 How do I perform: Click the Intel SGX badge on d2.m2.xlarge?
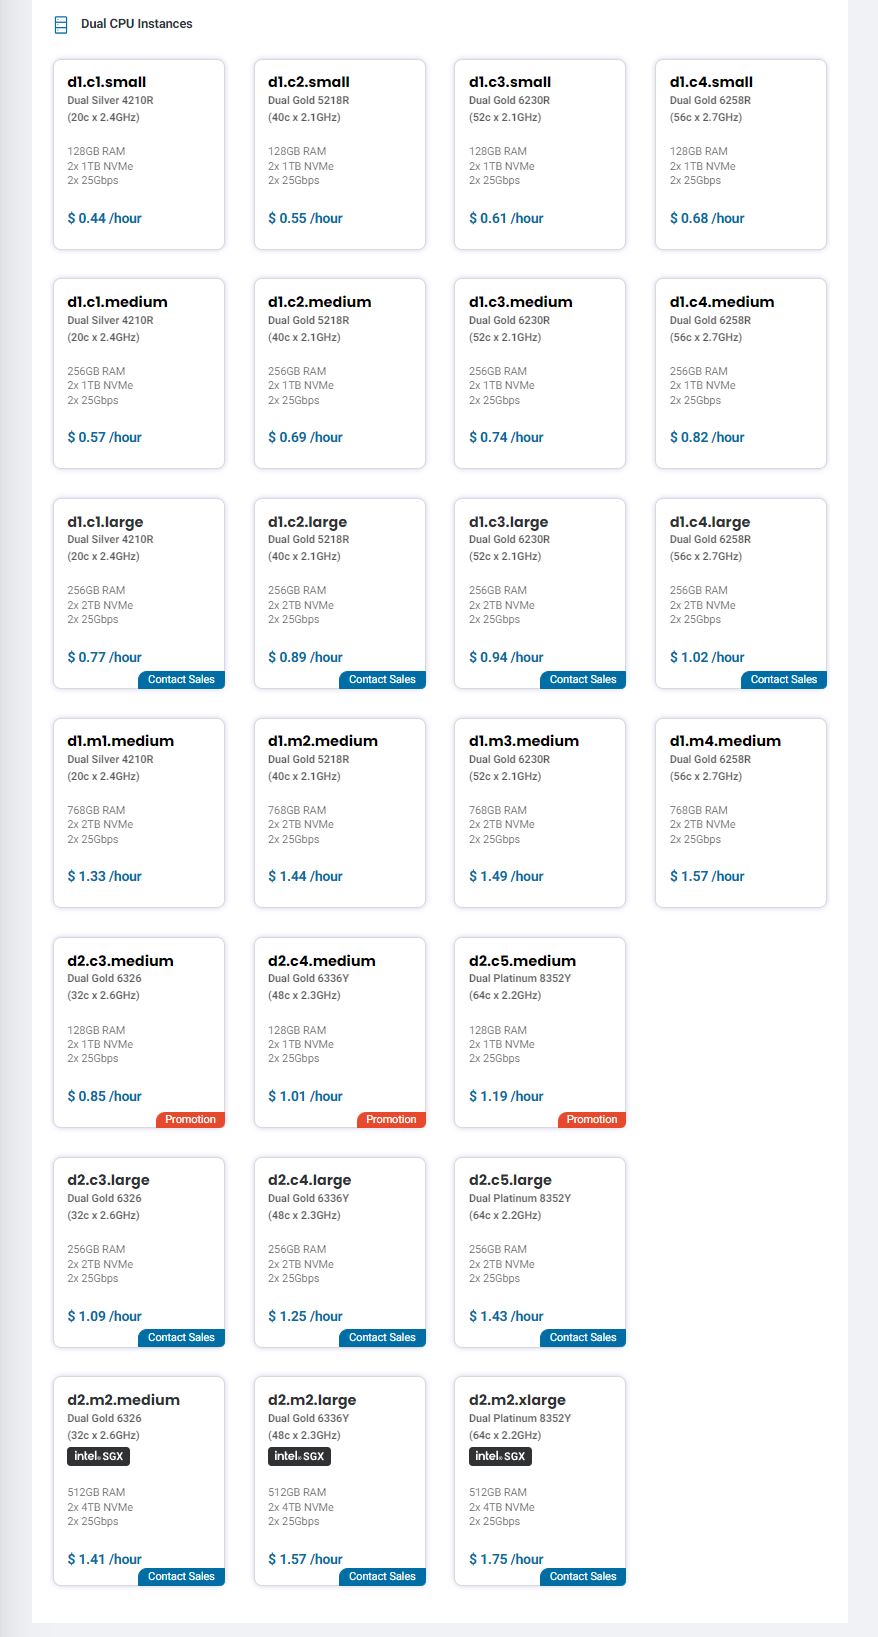point(500,1456)
